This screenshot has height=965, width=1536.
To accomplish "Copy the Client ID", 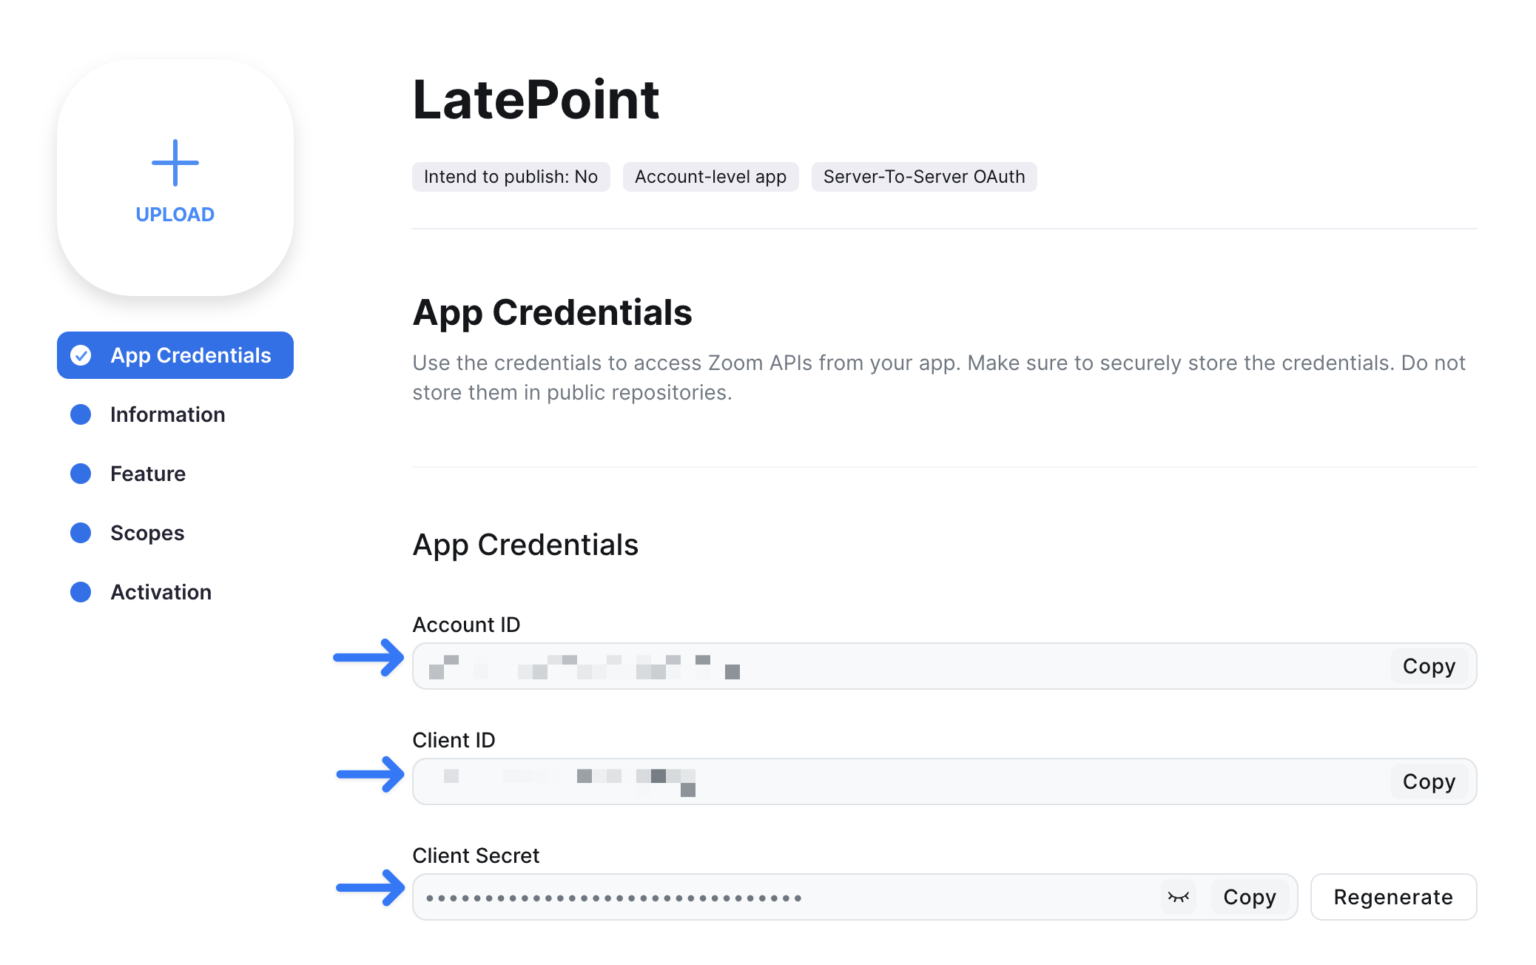I will coord(1429,781).
